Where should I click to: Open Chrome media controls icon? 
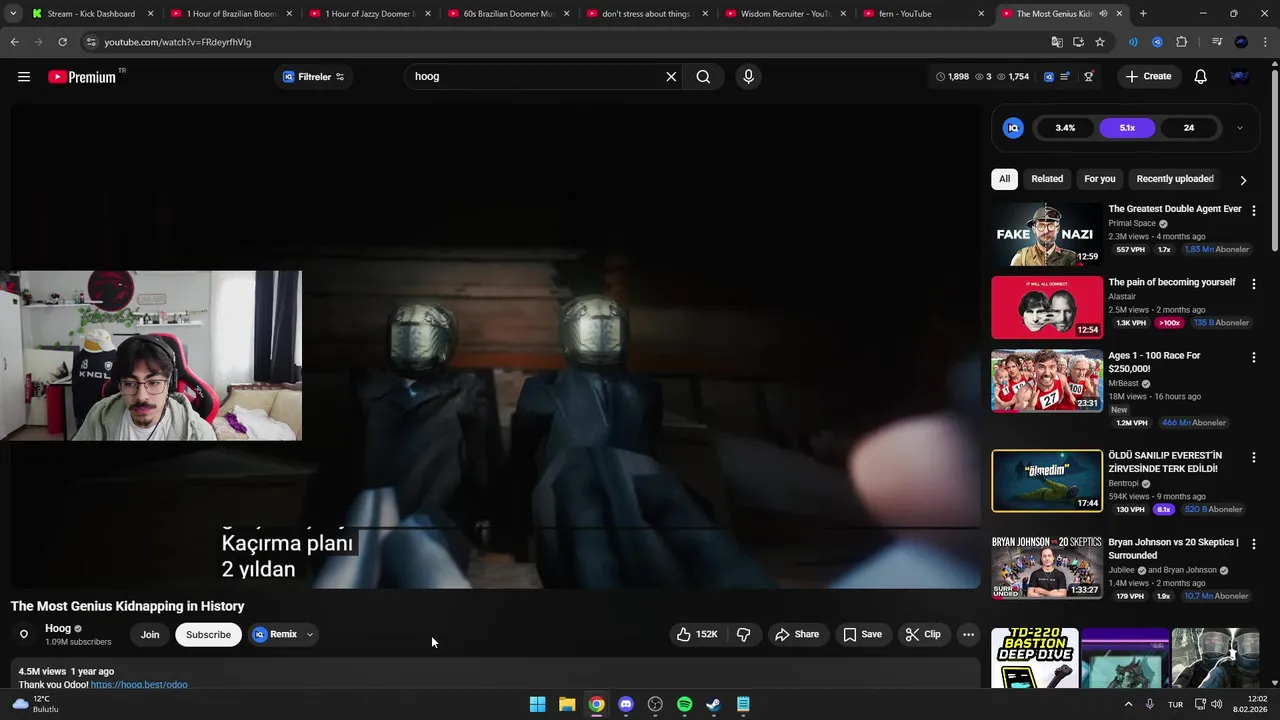pyautogui.click(x=1217, y=42)
